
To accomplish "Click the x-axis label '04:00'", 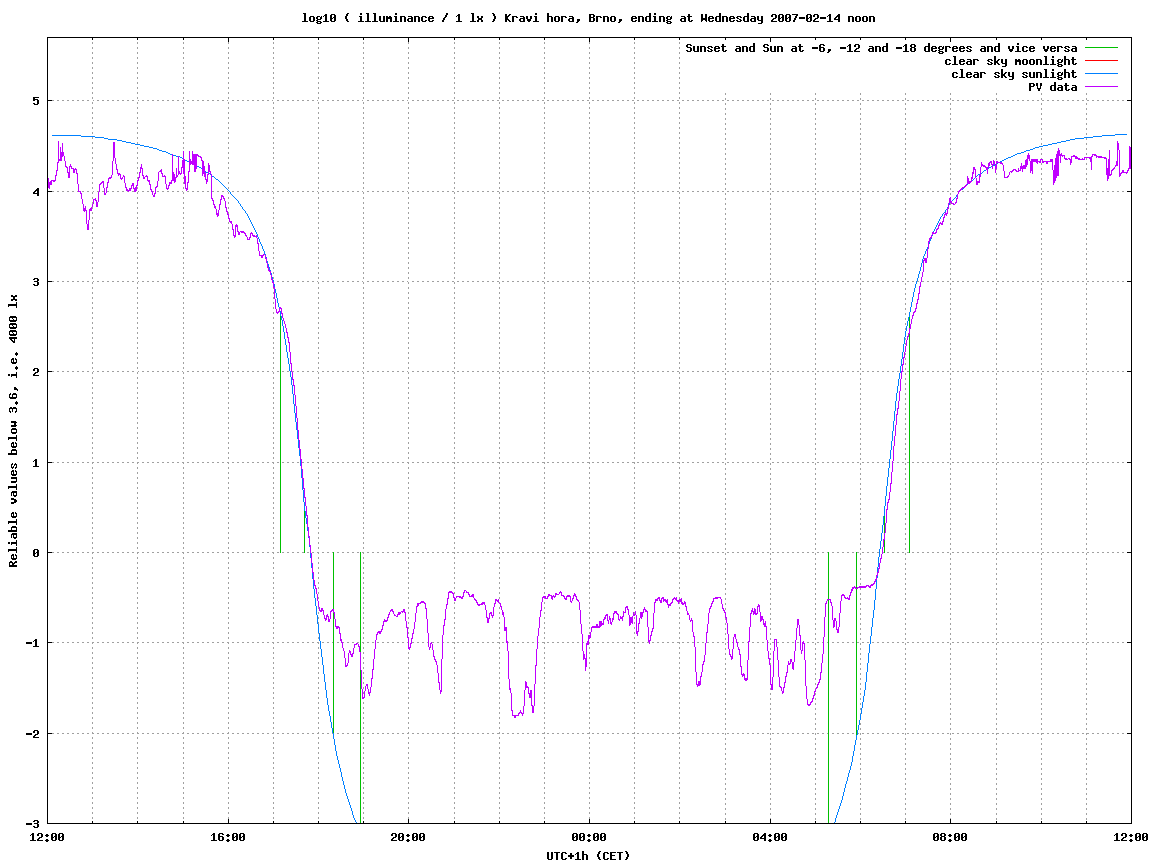I will [x=770, y=837].
